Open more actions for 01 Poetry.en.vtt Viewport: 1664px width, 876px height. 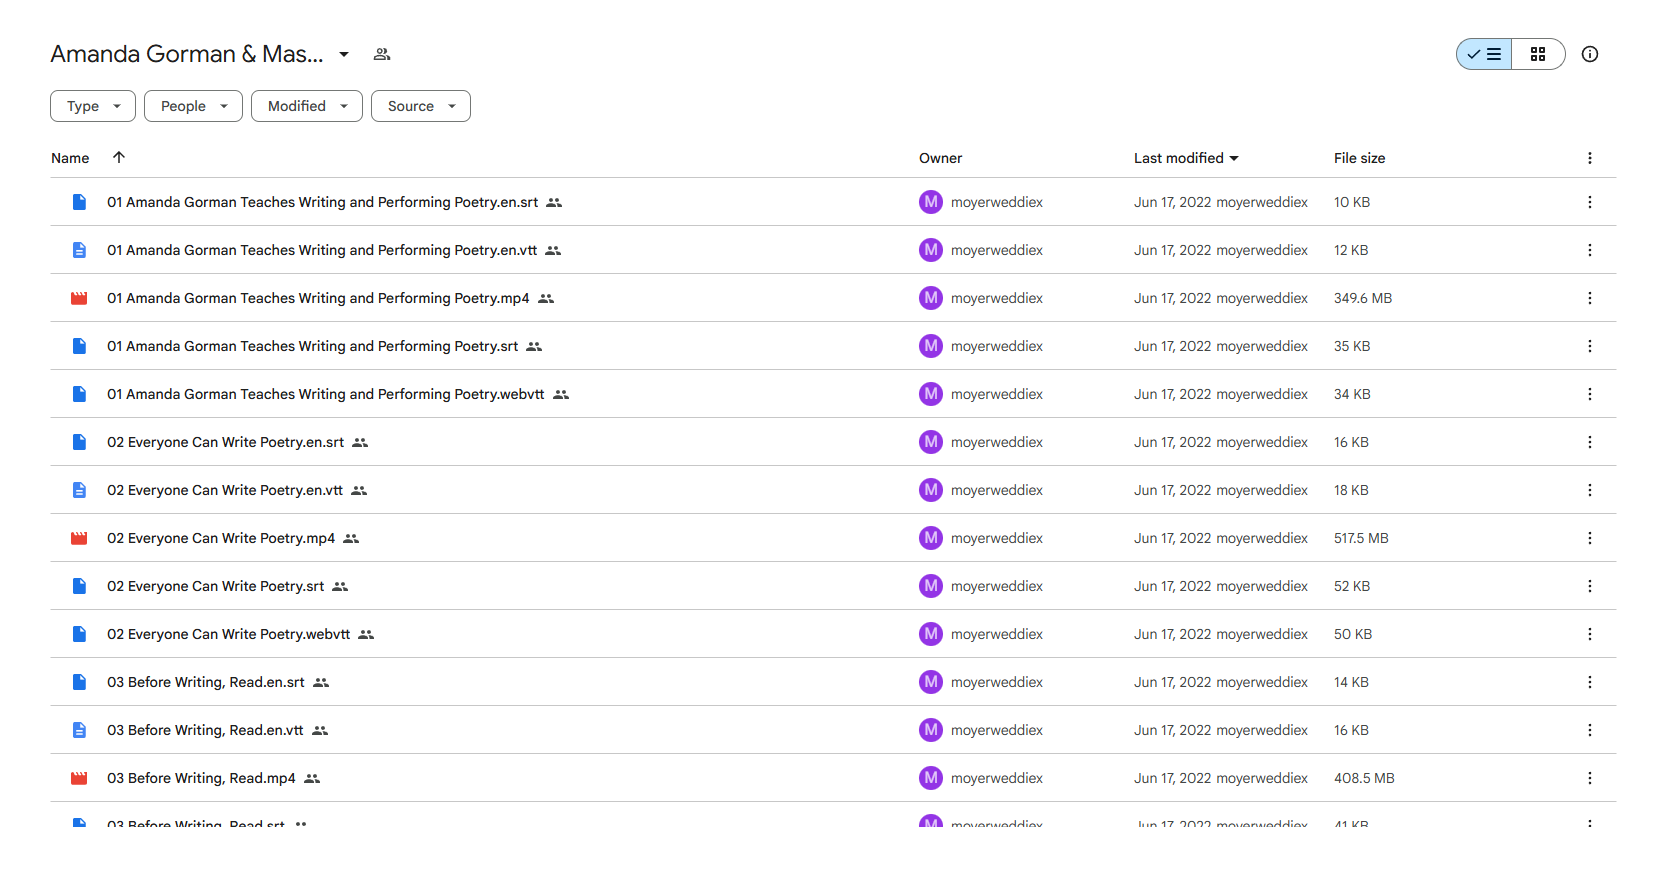coord(1590,250)
